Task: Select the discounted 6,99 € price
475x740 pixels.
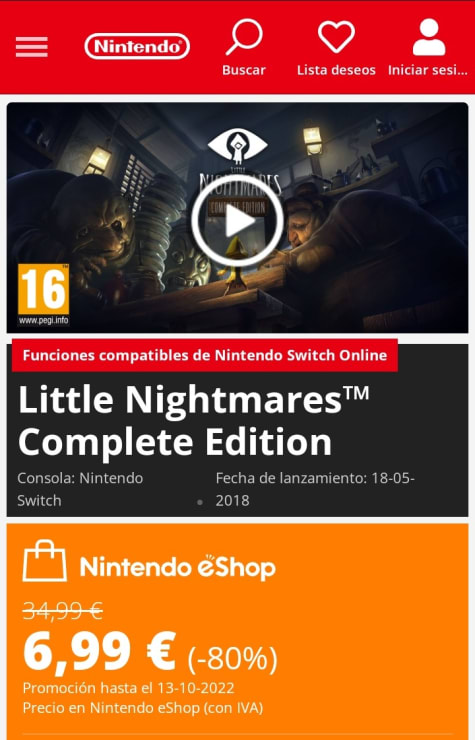Action: (100, 652)
